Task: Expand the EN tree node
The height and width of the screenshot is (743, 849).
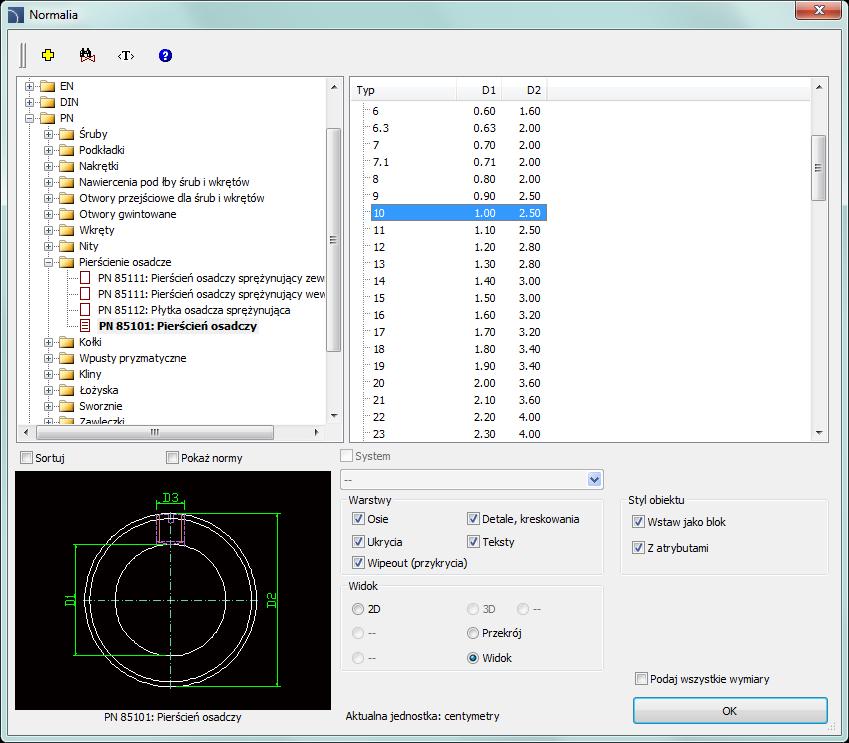Action: pyautogui.click(x=30, y=86)
